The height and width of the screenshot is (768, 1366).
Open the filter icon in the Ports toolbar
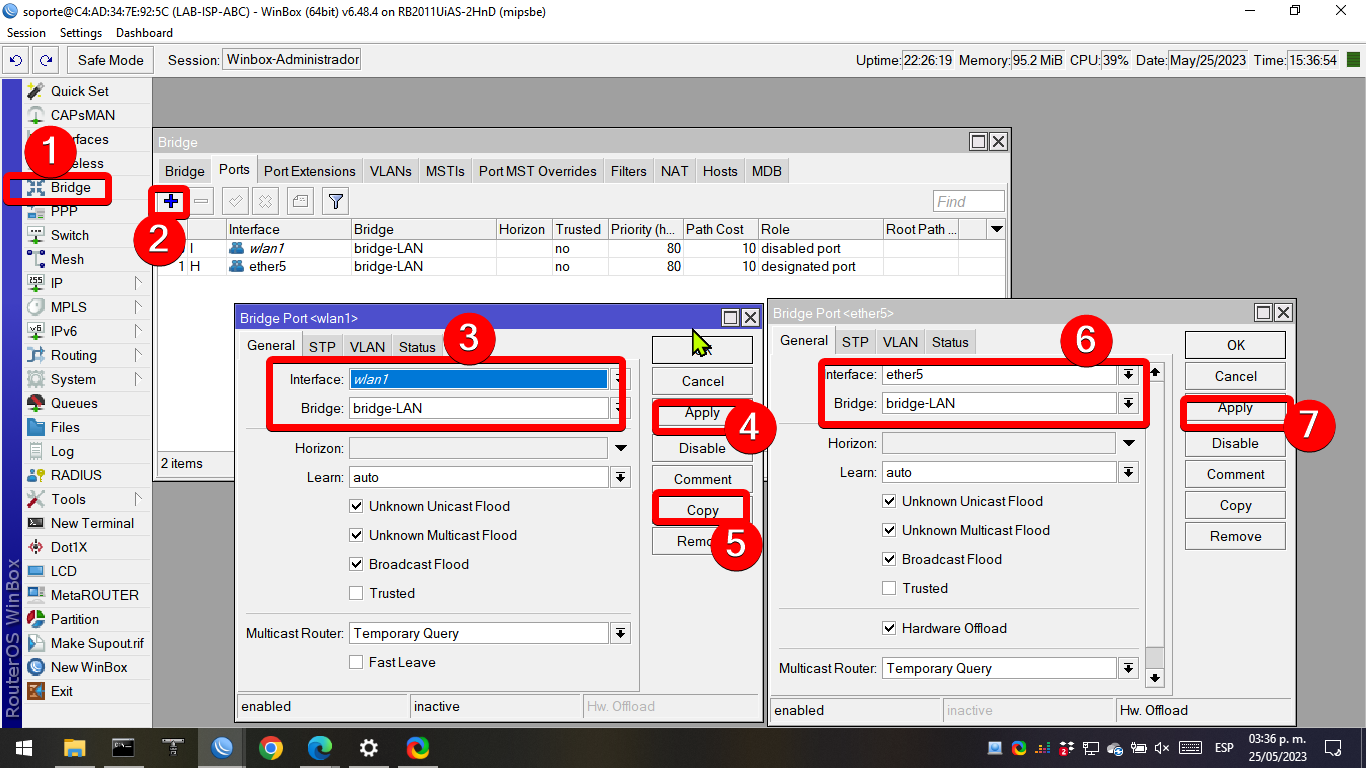click(335, 201)
